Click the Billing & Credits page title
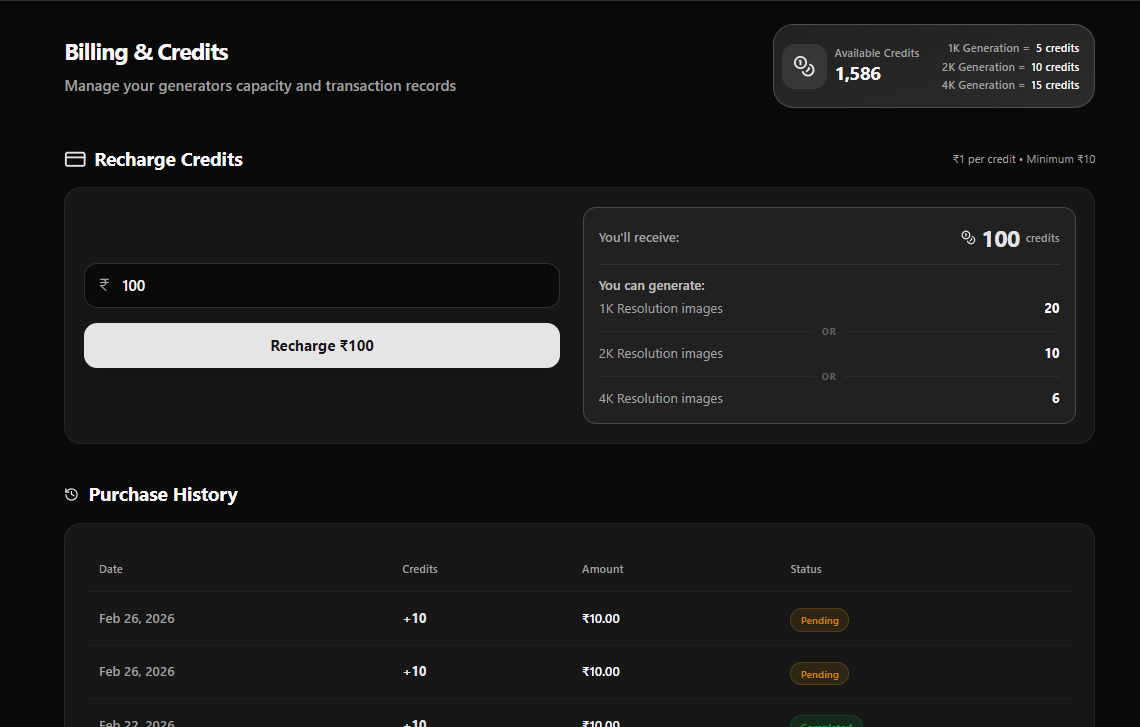 [x=146, y=51]
